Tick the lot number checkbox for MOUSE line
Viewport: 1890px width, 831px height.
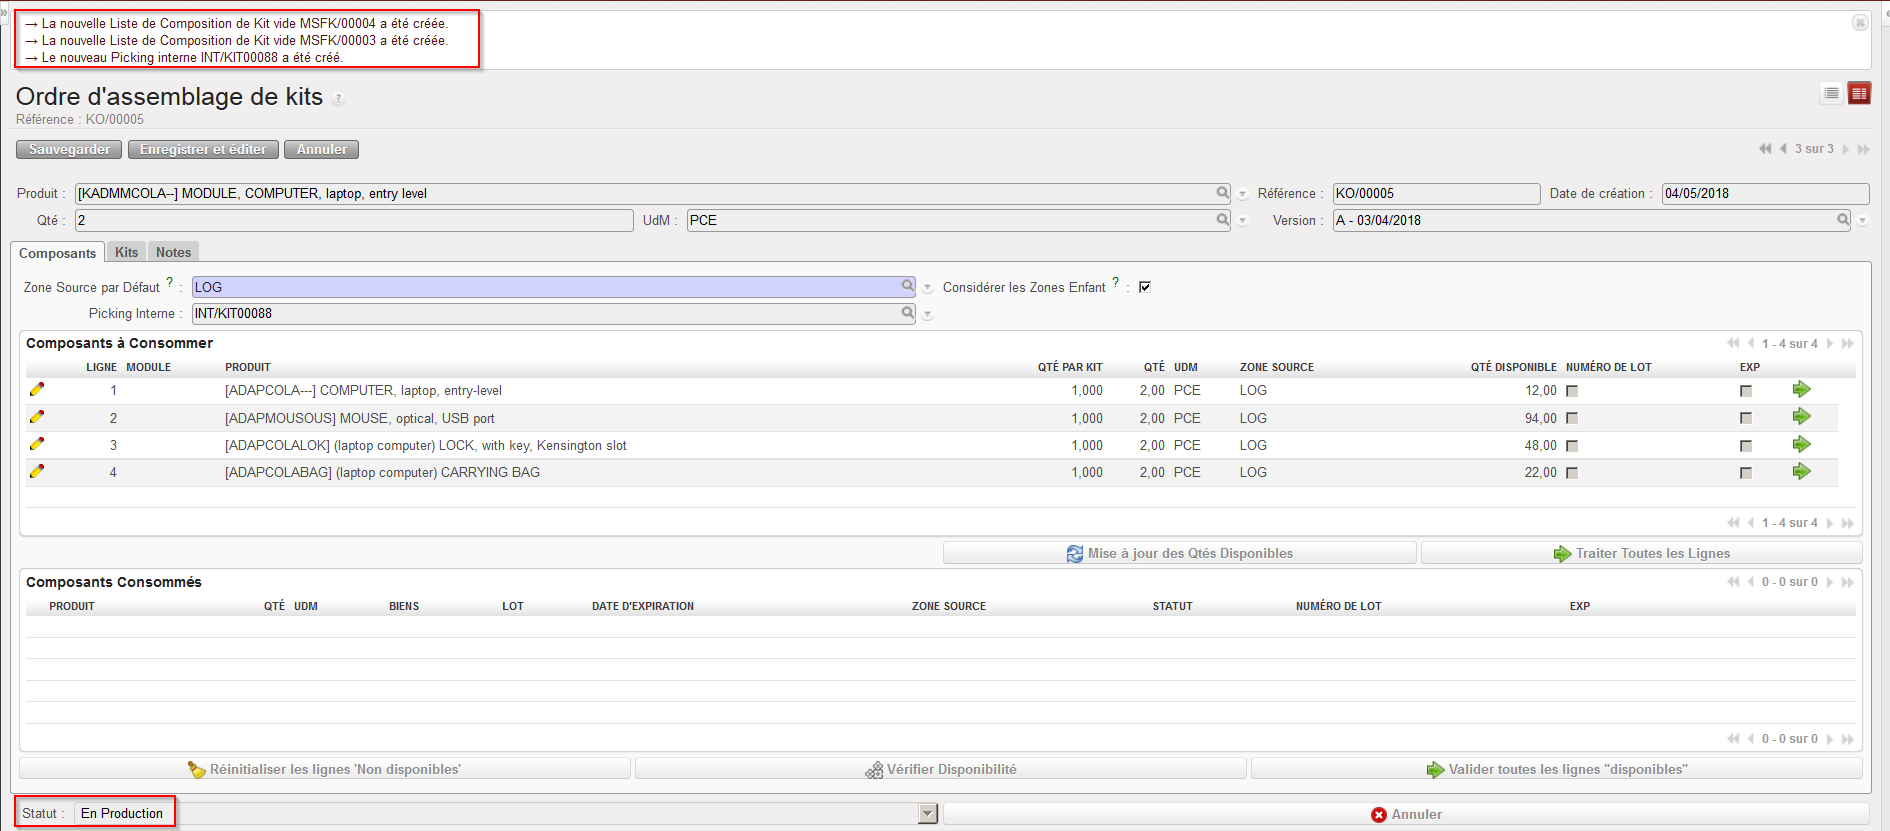click(1571, 418)
